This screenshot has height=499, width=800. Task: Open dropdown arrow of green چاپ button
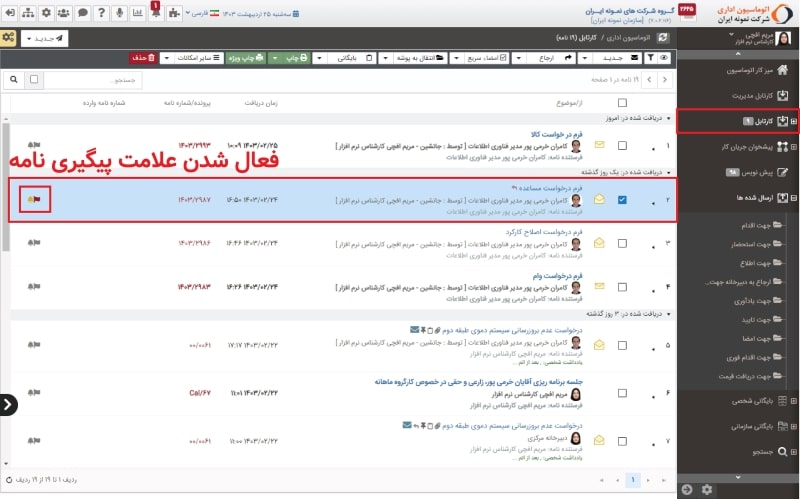[275, 58]
